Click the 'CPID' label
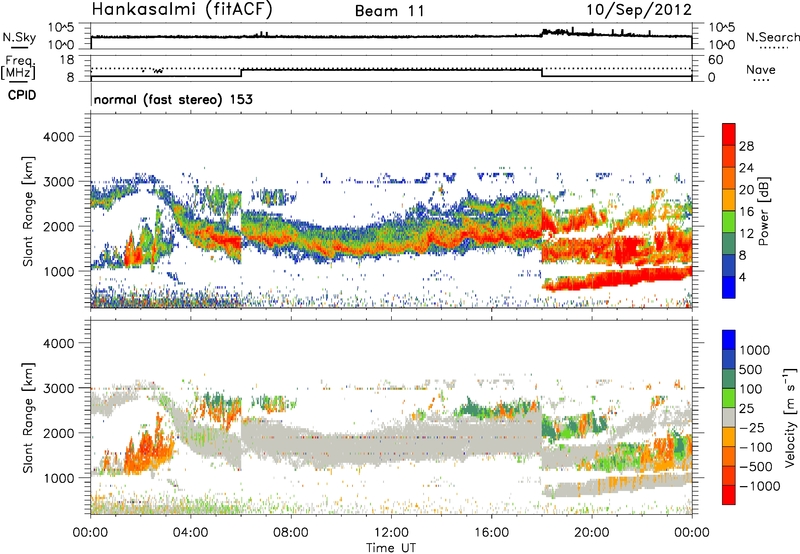The height and width of the screenshot is (554, 800). point(22,95)
